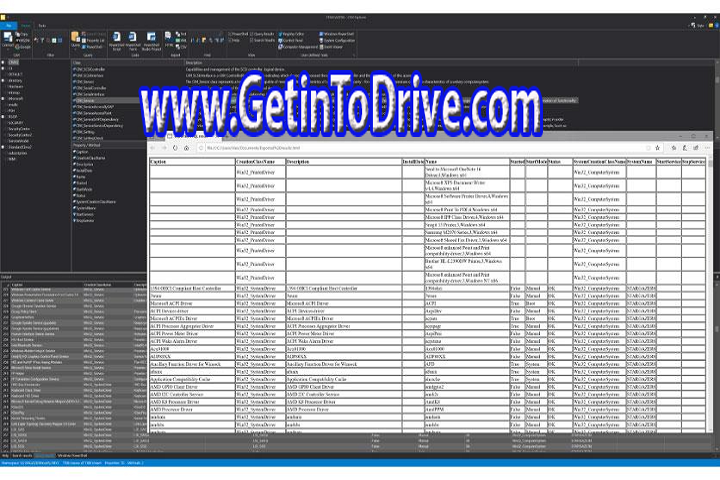Select class CIM_Sensor in list
This screenshot has width=720, height=480.
[x=84, y=82]
